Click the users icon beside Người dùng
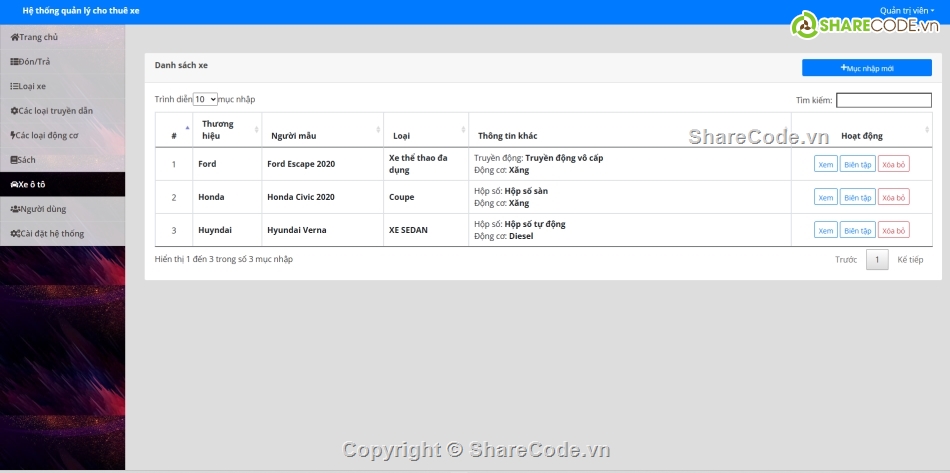Image resolution: width=950 pixels, height=473 pixels. 14,209
